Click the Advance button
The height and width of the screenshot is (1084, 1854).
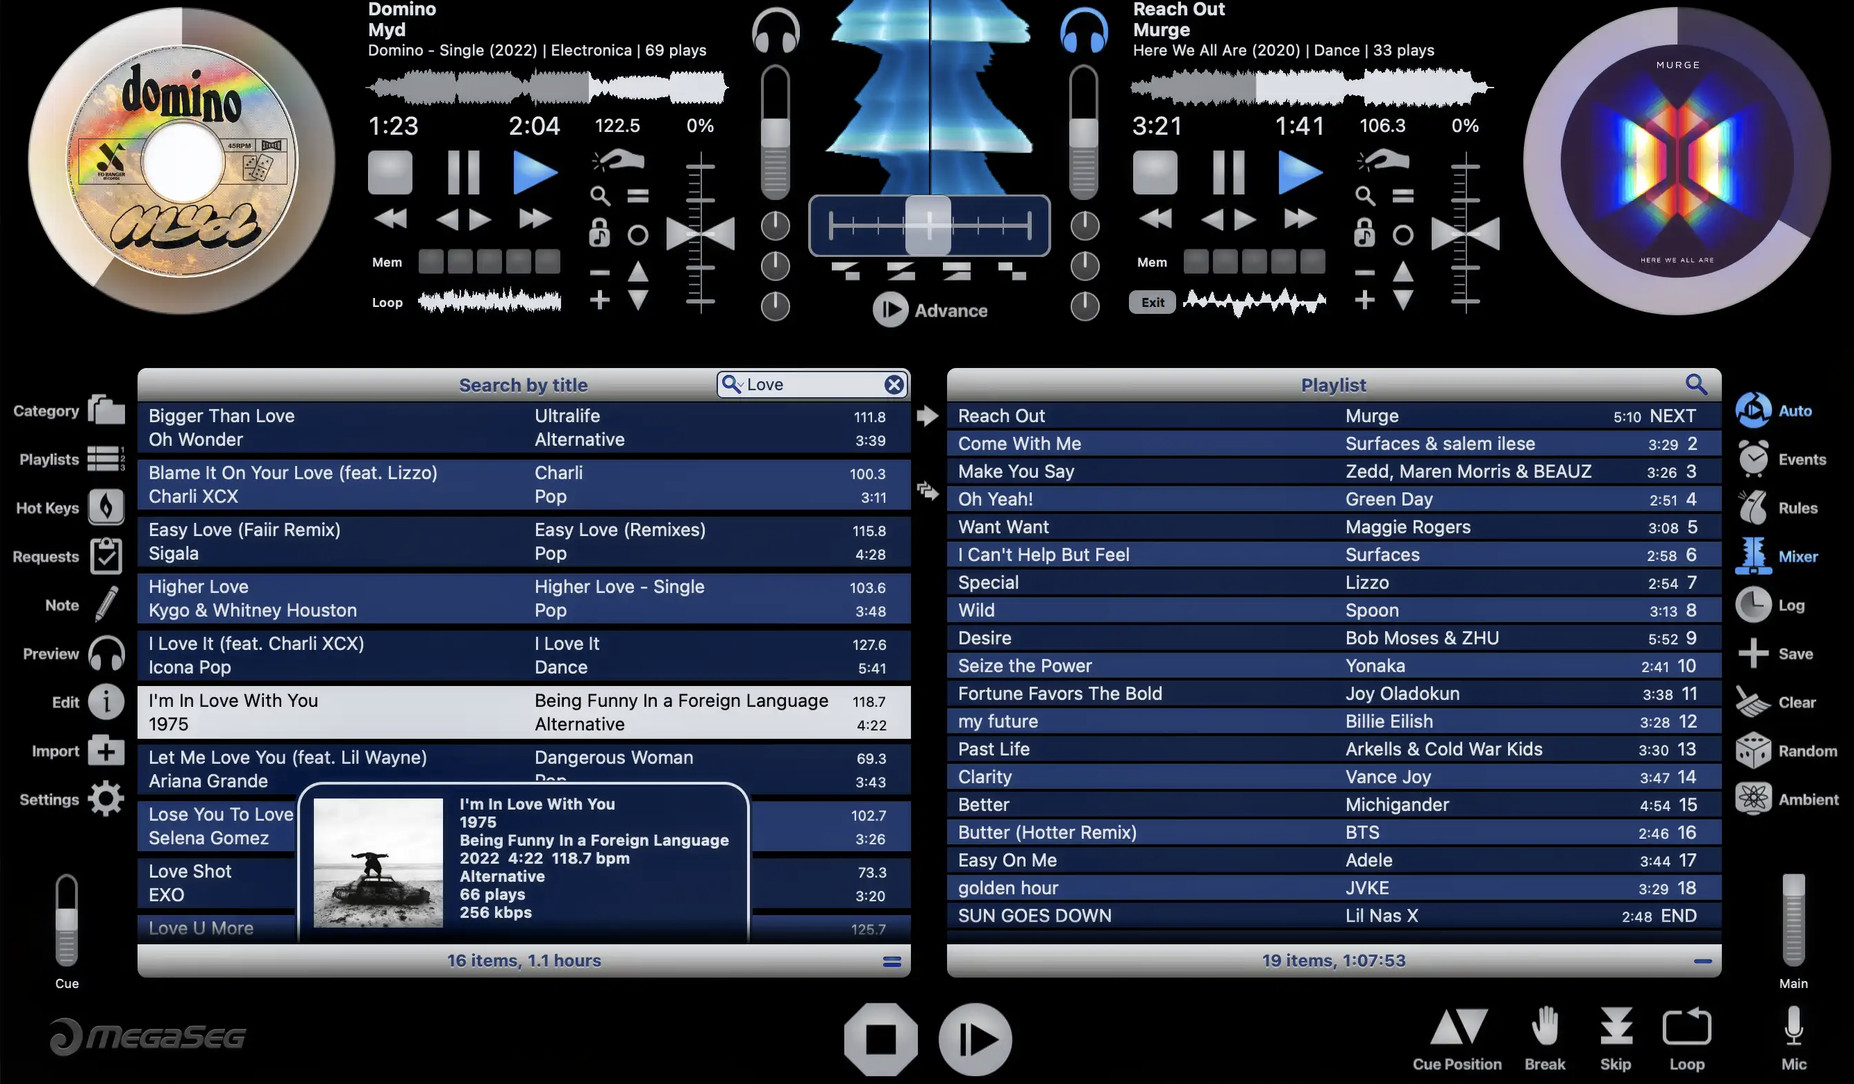coord(930,310)
